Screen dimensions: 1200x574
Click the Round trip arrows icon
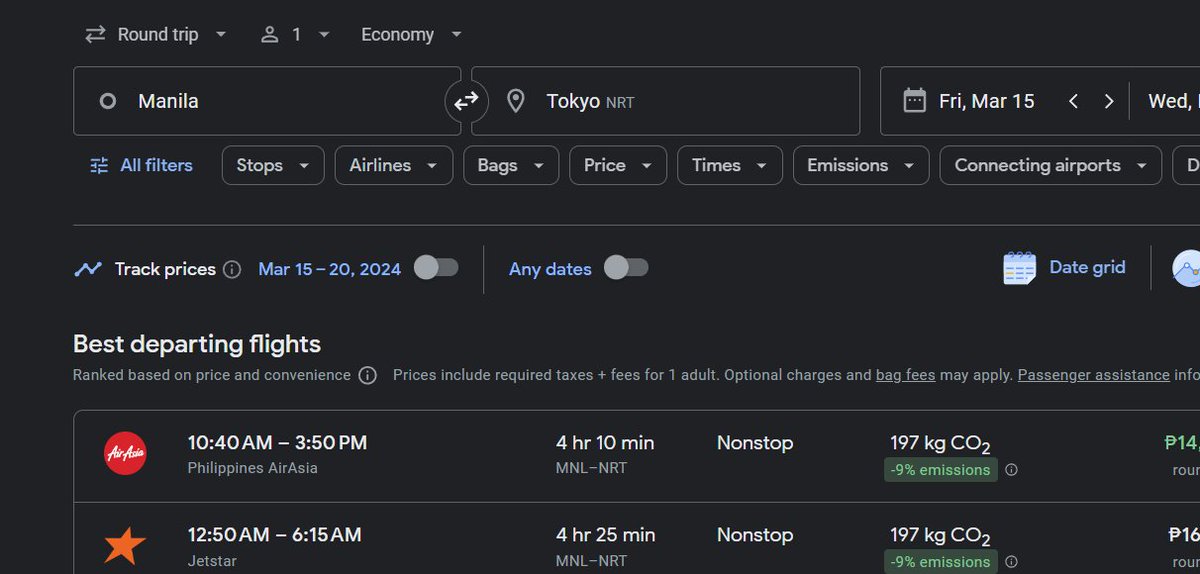point(95,34)
